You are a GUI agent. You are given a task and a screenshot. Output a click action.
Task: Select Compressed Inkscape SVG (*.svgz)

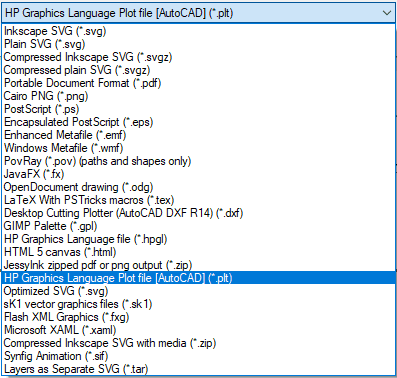click(198, 57)
